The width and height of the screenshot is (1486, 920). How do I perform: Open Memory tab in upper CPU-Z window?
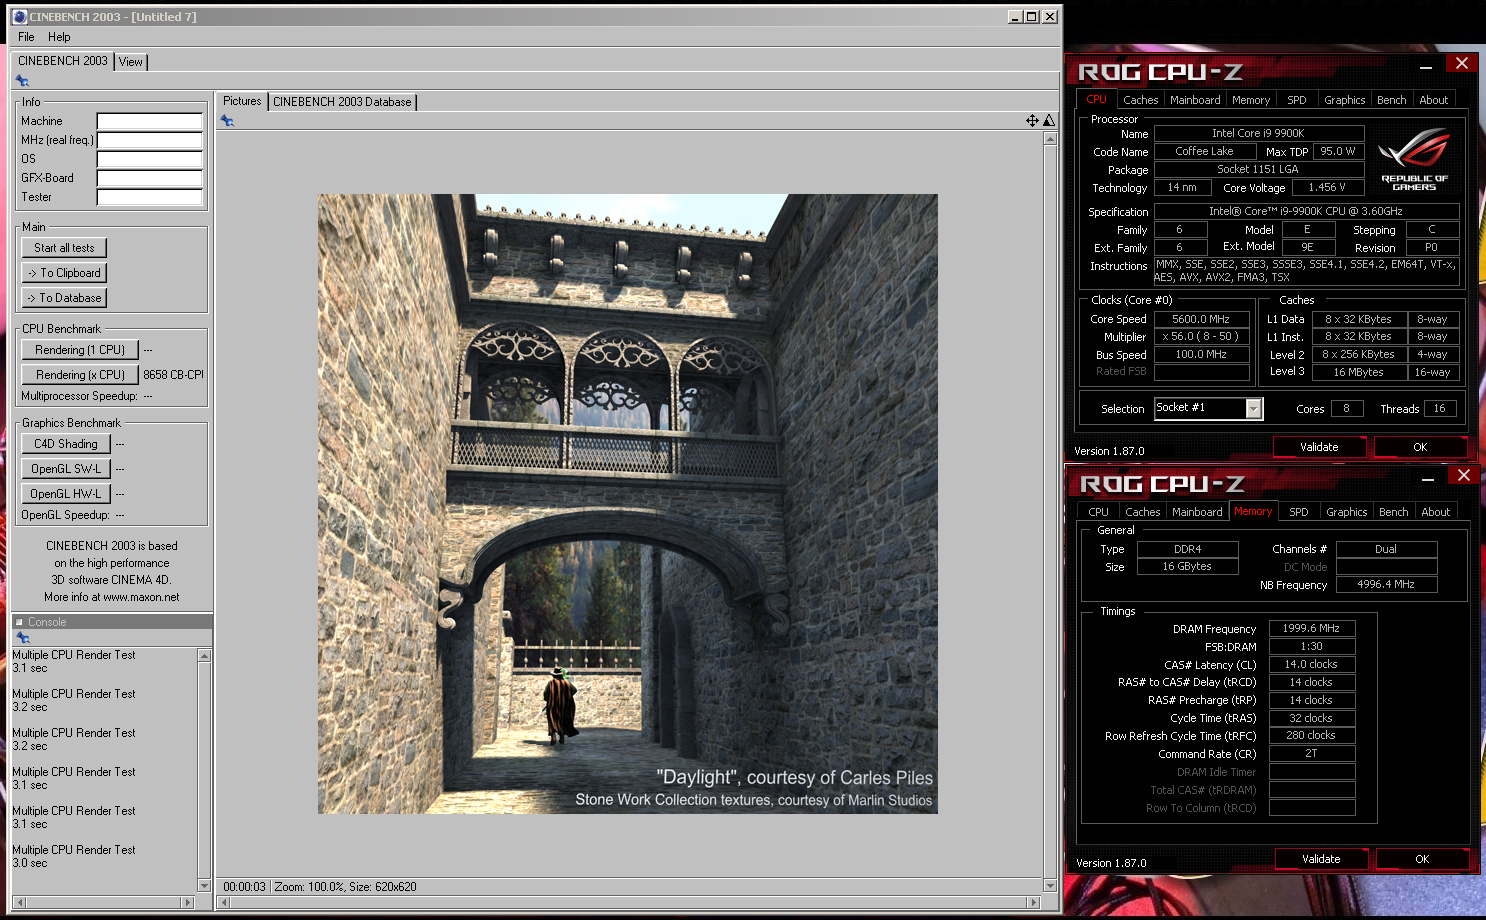coord(1251,100)
